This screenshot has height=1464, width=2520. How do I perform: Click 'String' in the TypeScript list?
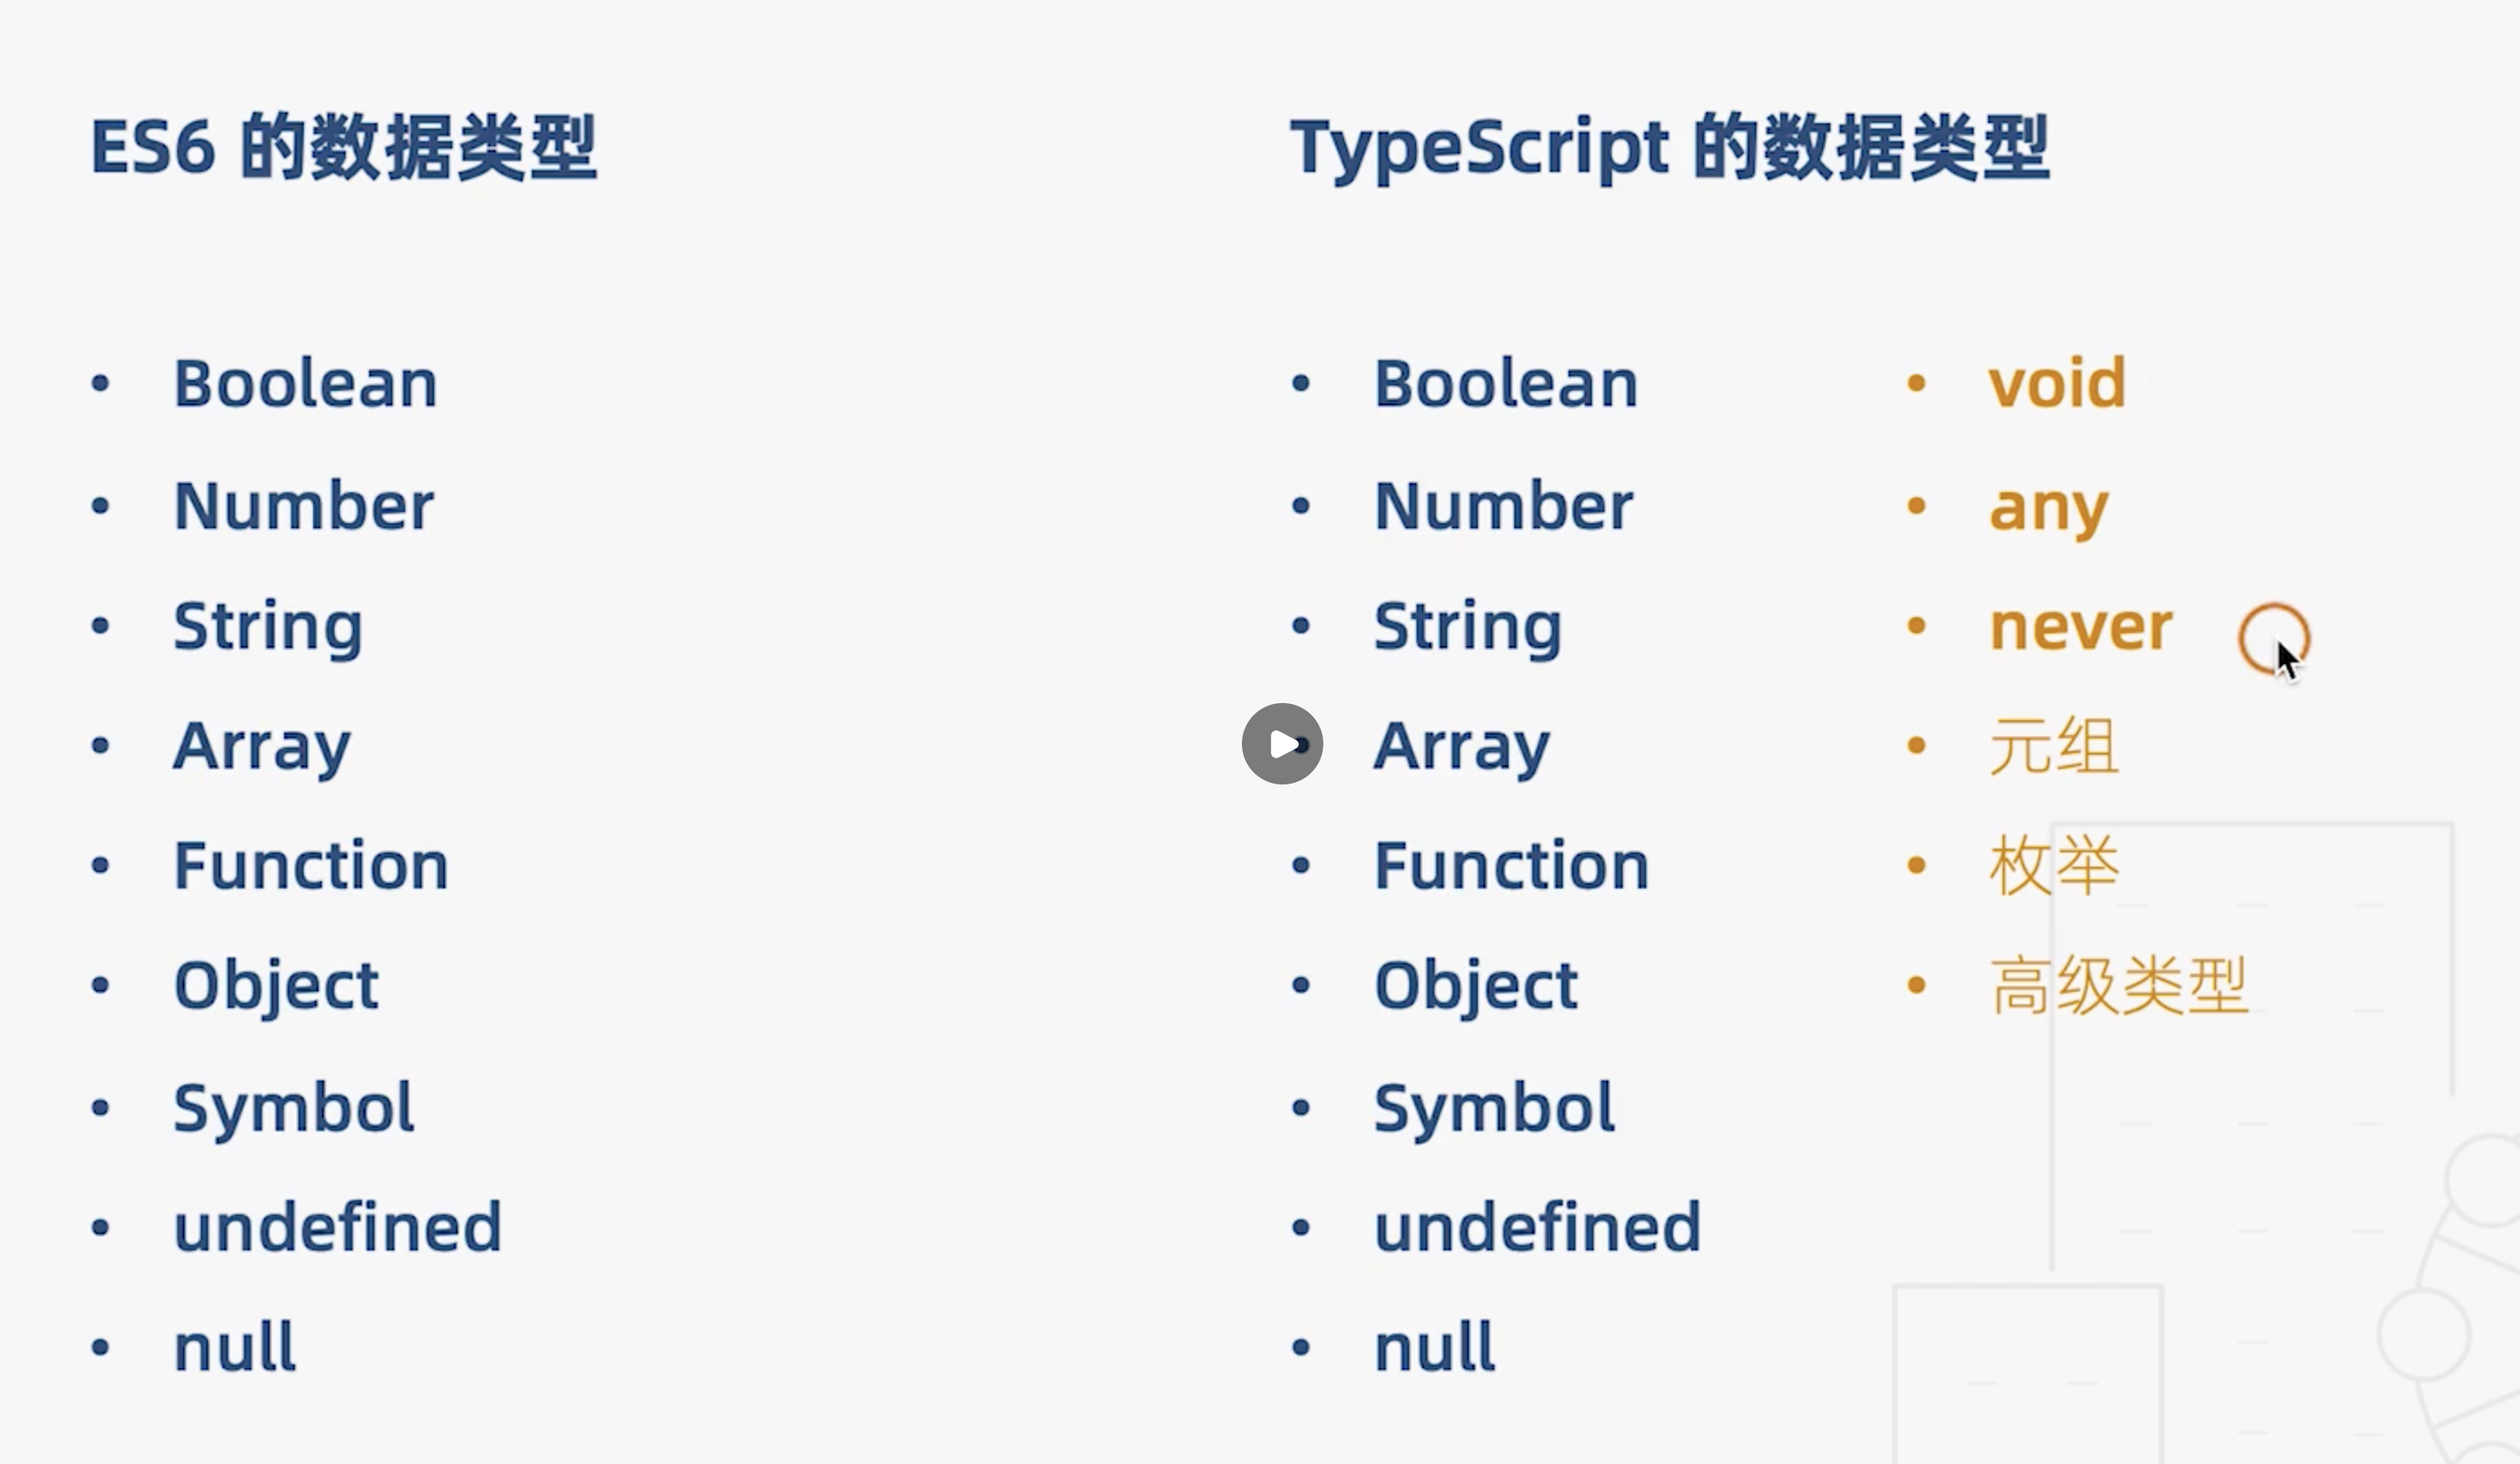[x=1468, y=628]
